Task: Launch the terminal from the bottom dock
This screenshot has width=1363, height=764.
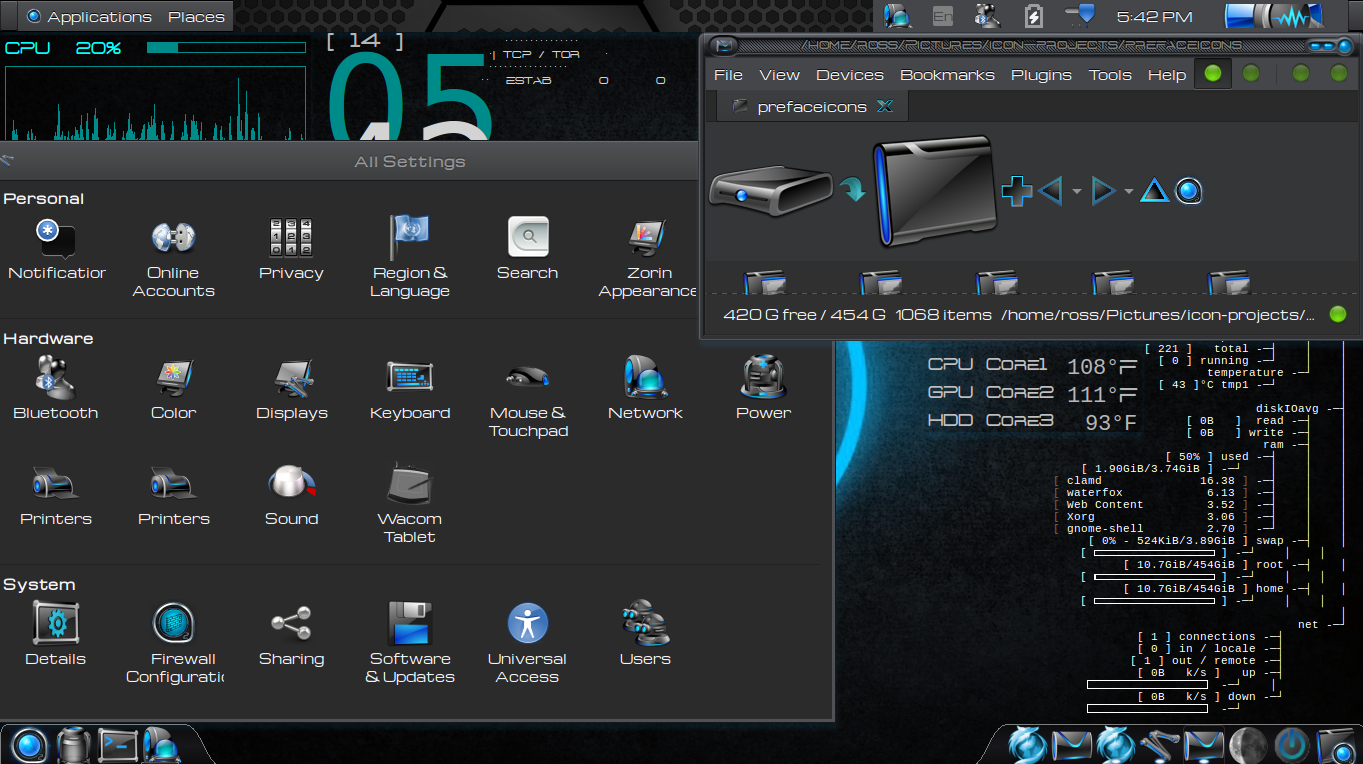Action: click(117, 745)
